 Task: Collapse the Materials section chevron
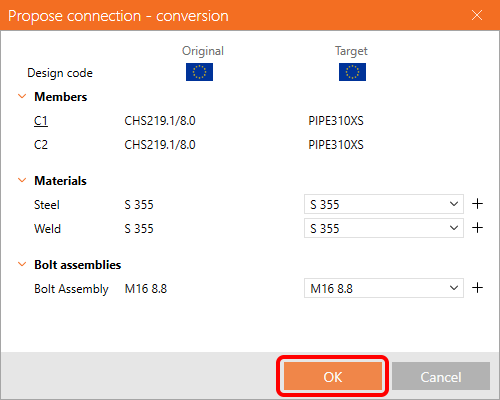[x=22, y=180]
